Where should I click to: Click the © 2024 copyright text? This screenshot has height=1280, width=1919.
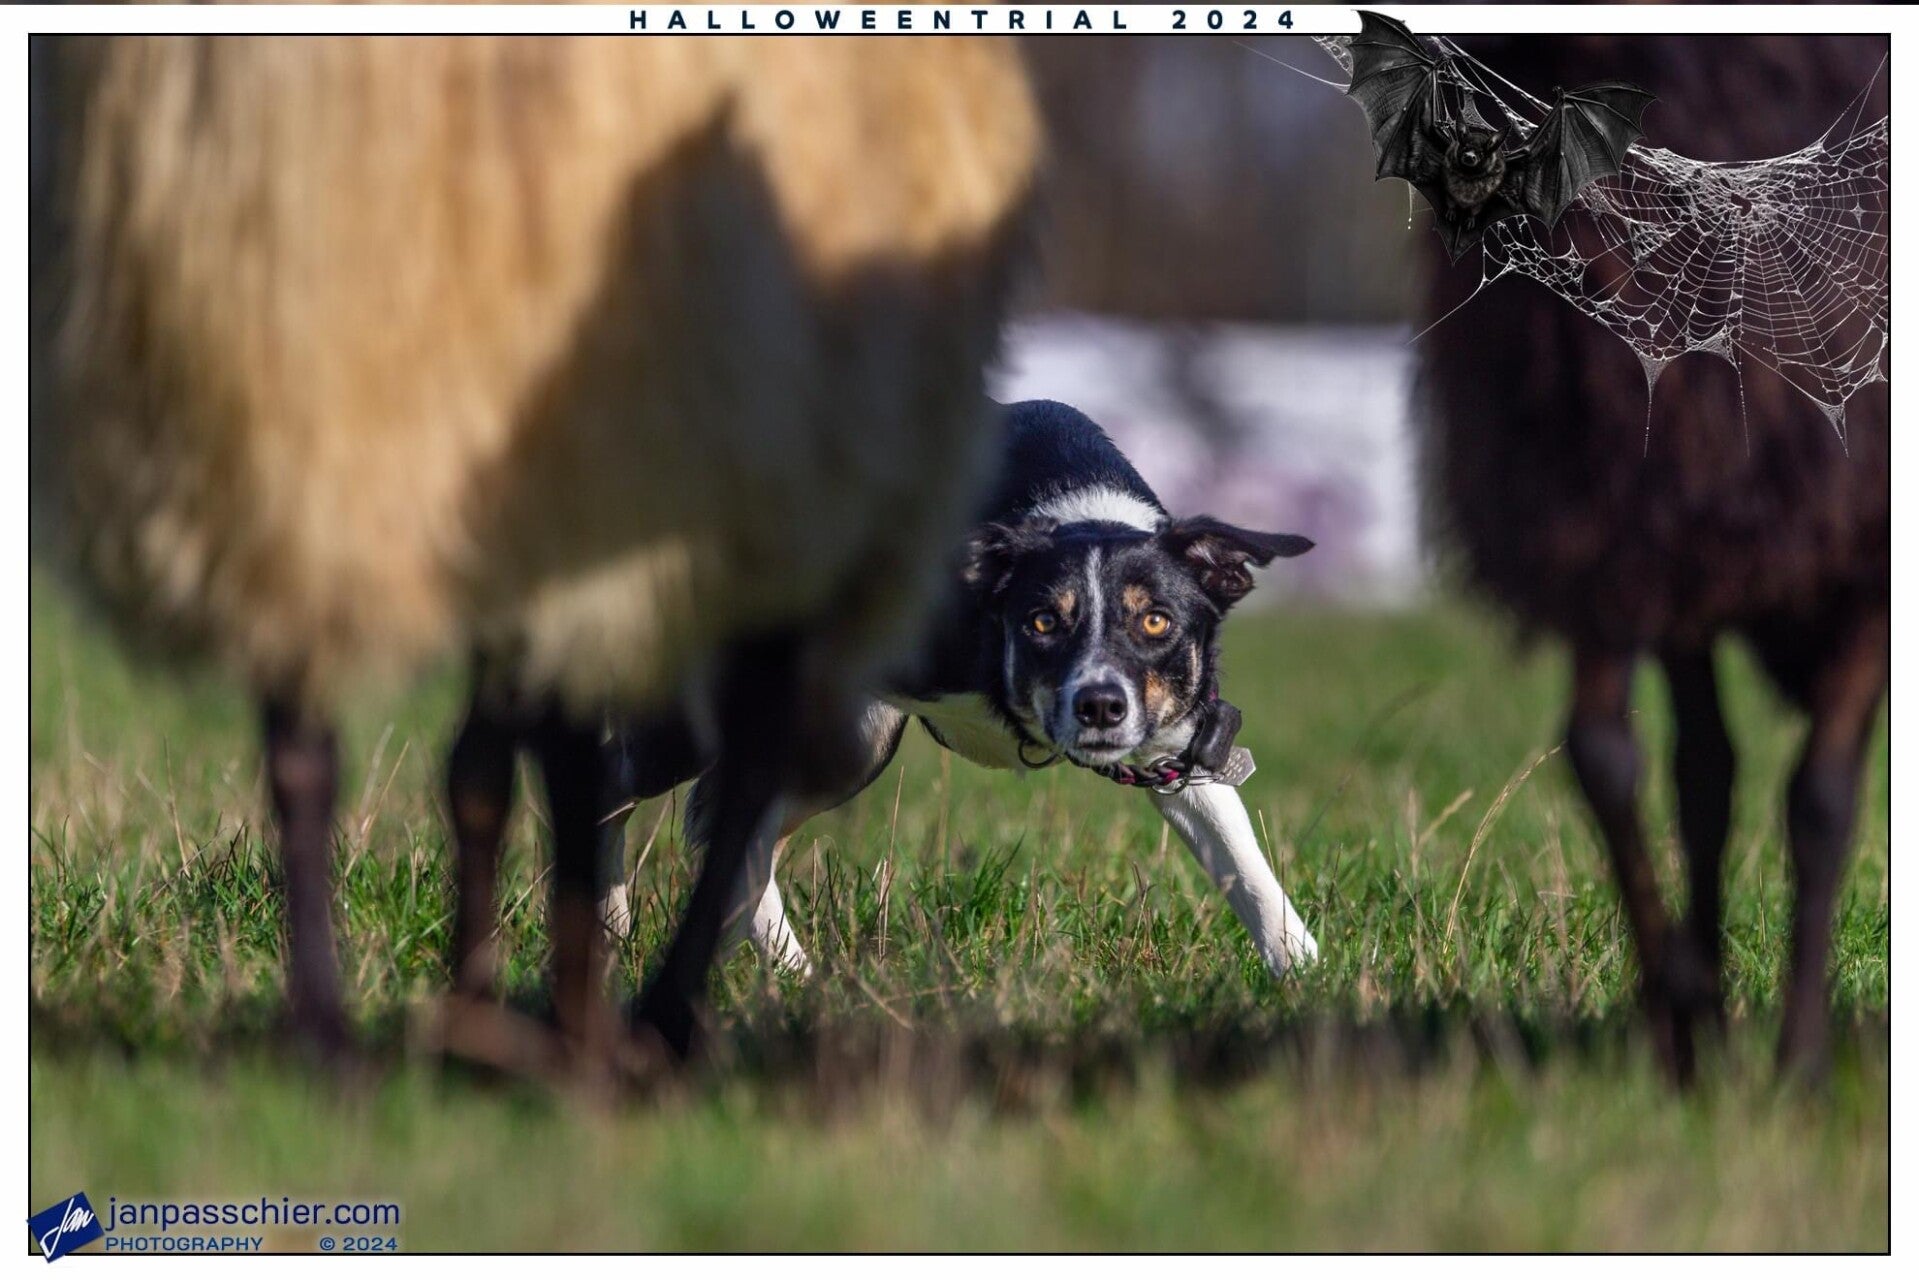[357, 1244]
